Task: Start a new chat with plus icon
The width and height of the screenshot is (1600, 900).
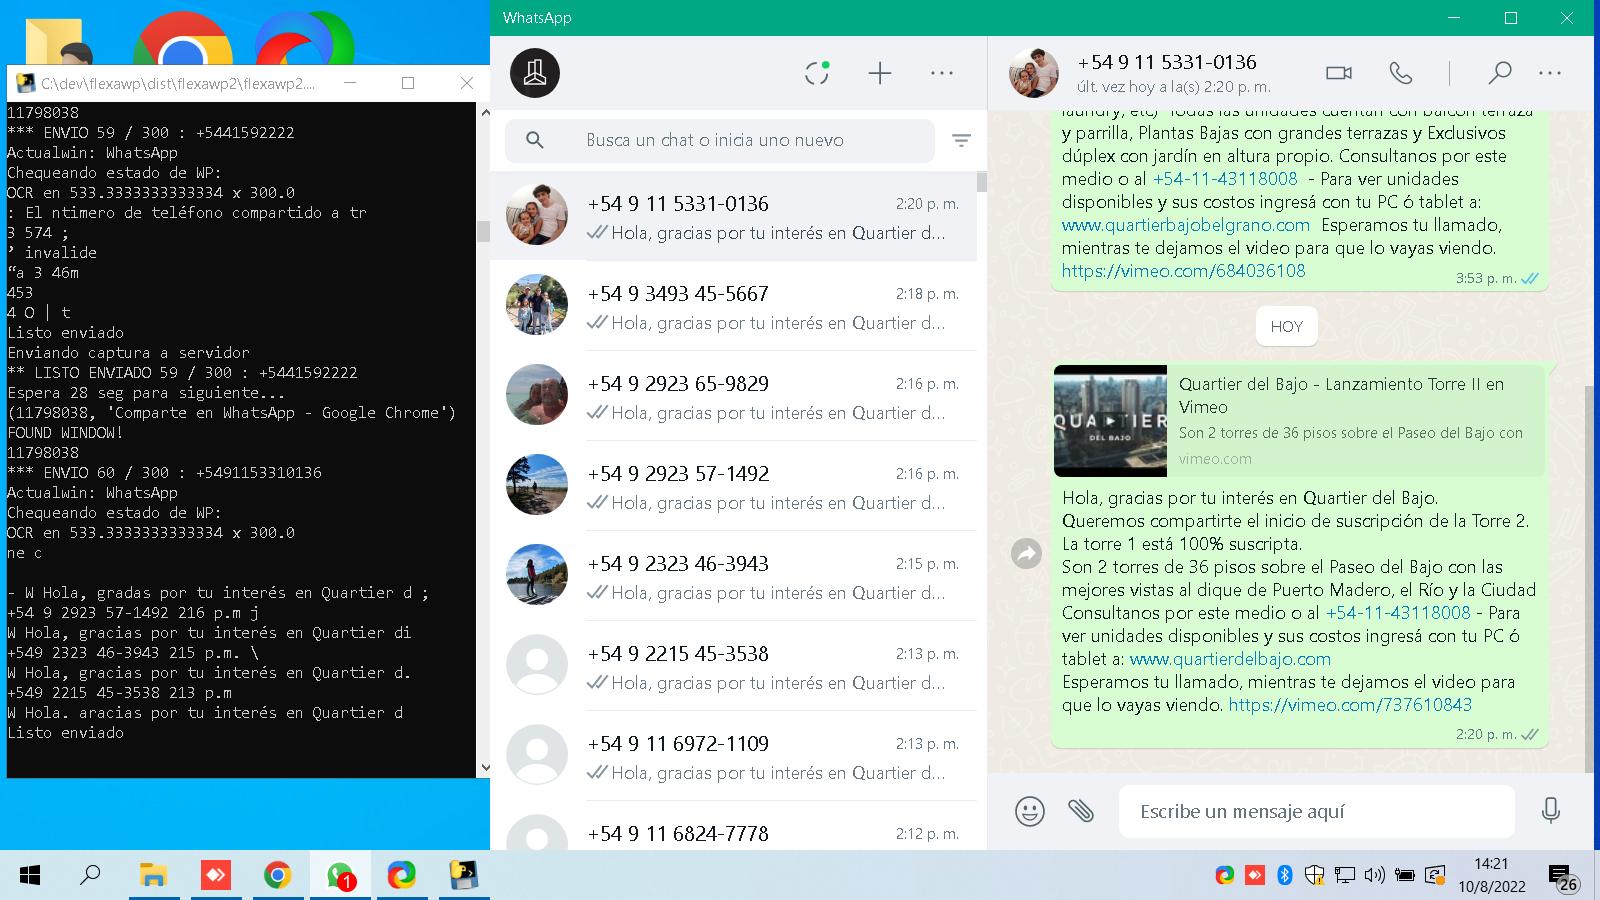Action: pos(879,73)
